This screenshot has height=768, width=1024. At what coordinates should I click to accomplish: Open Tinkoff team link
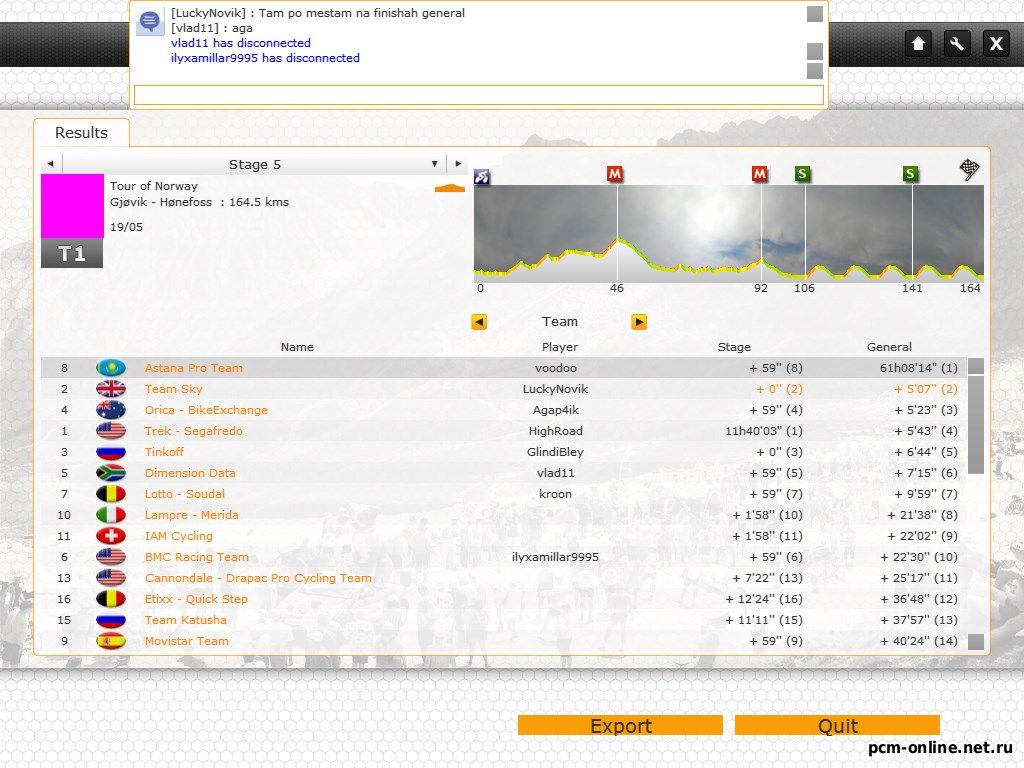(165, 451)
